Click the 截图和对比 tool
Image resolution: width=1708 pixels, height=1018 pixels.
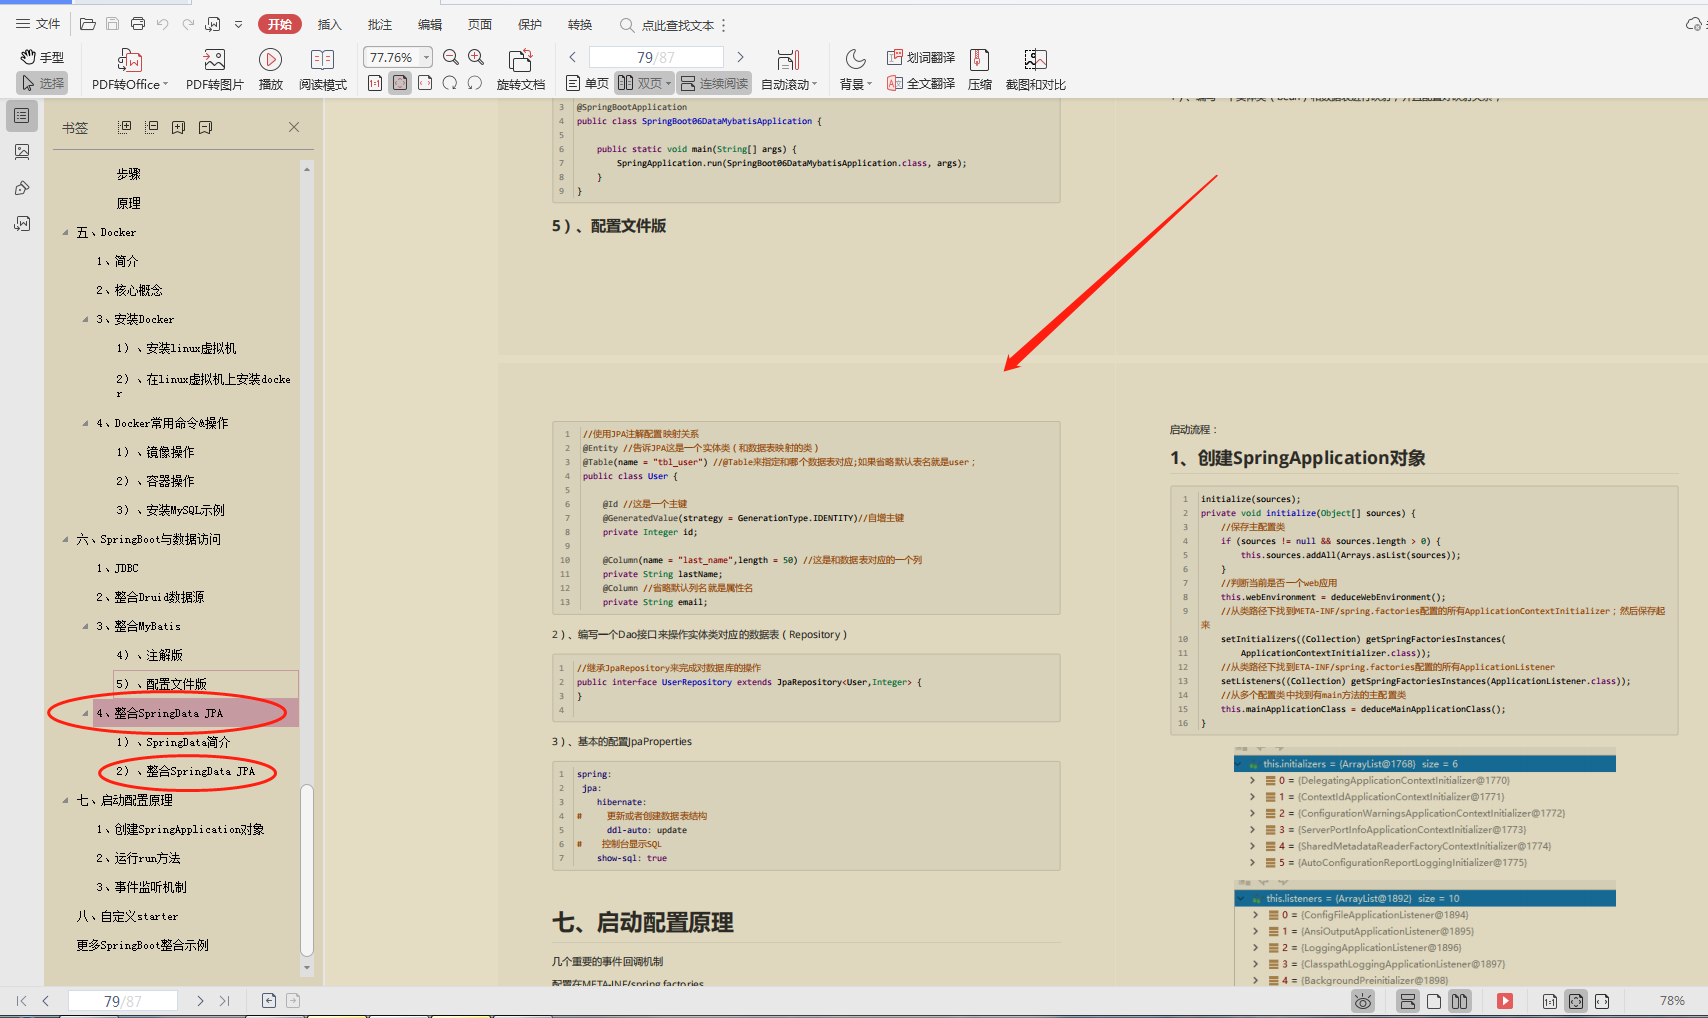pos(1036,70)
